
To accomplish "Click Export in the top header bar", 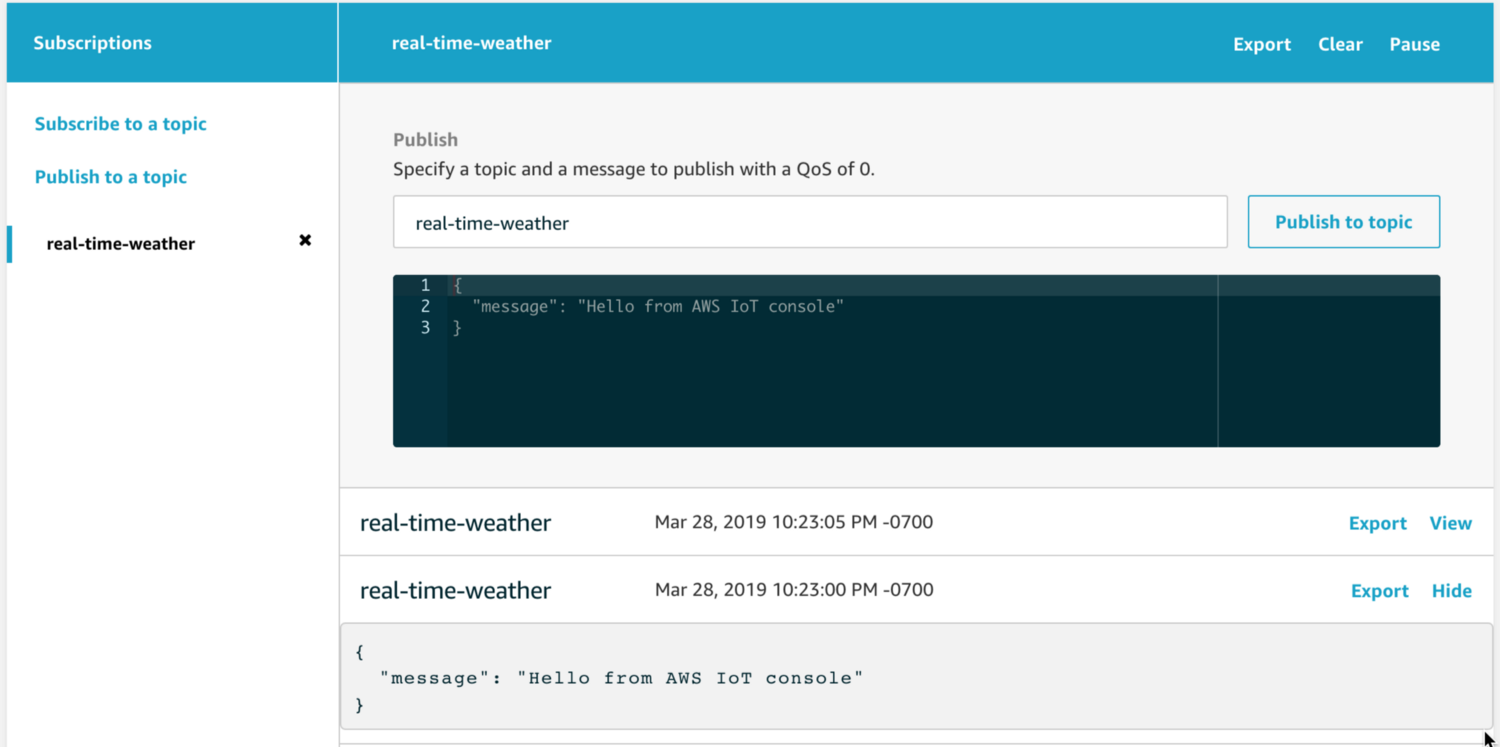I will [x=1262, y=44].
